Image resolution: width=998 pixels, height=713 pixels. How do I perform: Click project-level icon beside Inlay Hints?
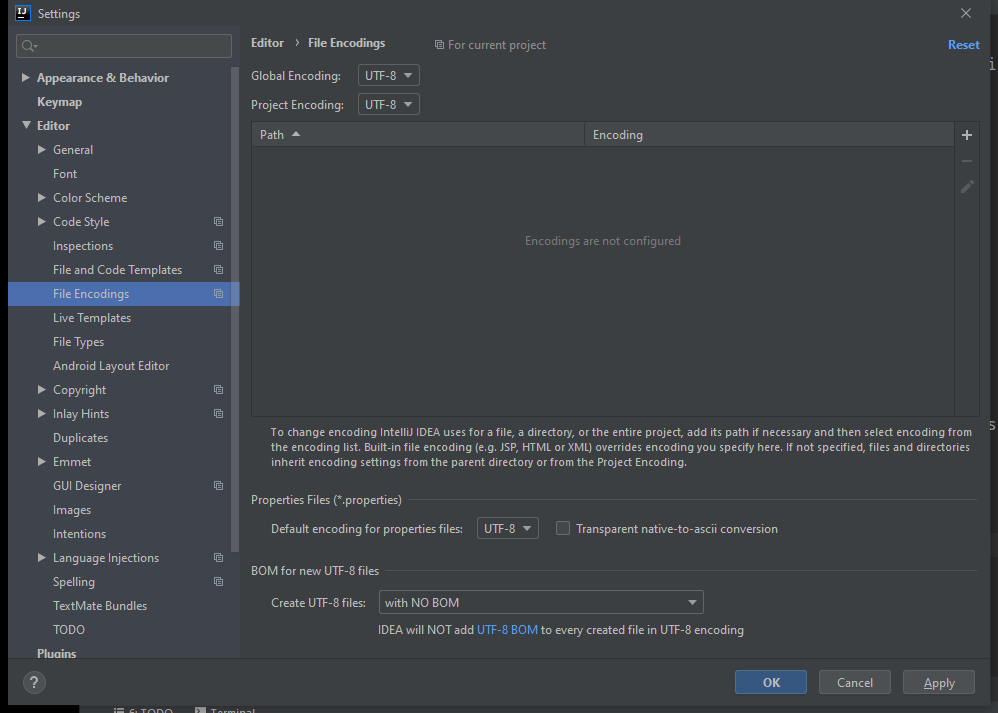pos(218,414)
